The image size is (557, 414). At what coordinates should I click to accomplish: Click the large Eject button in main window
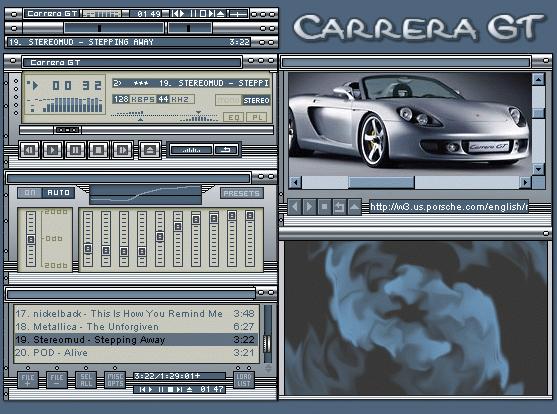pos(150,150)
